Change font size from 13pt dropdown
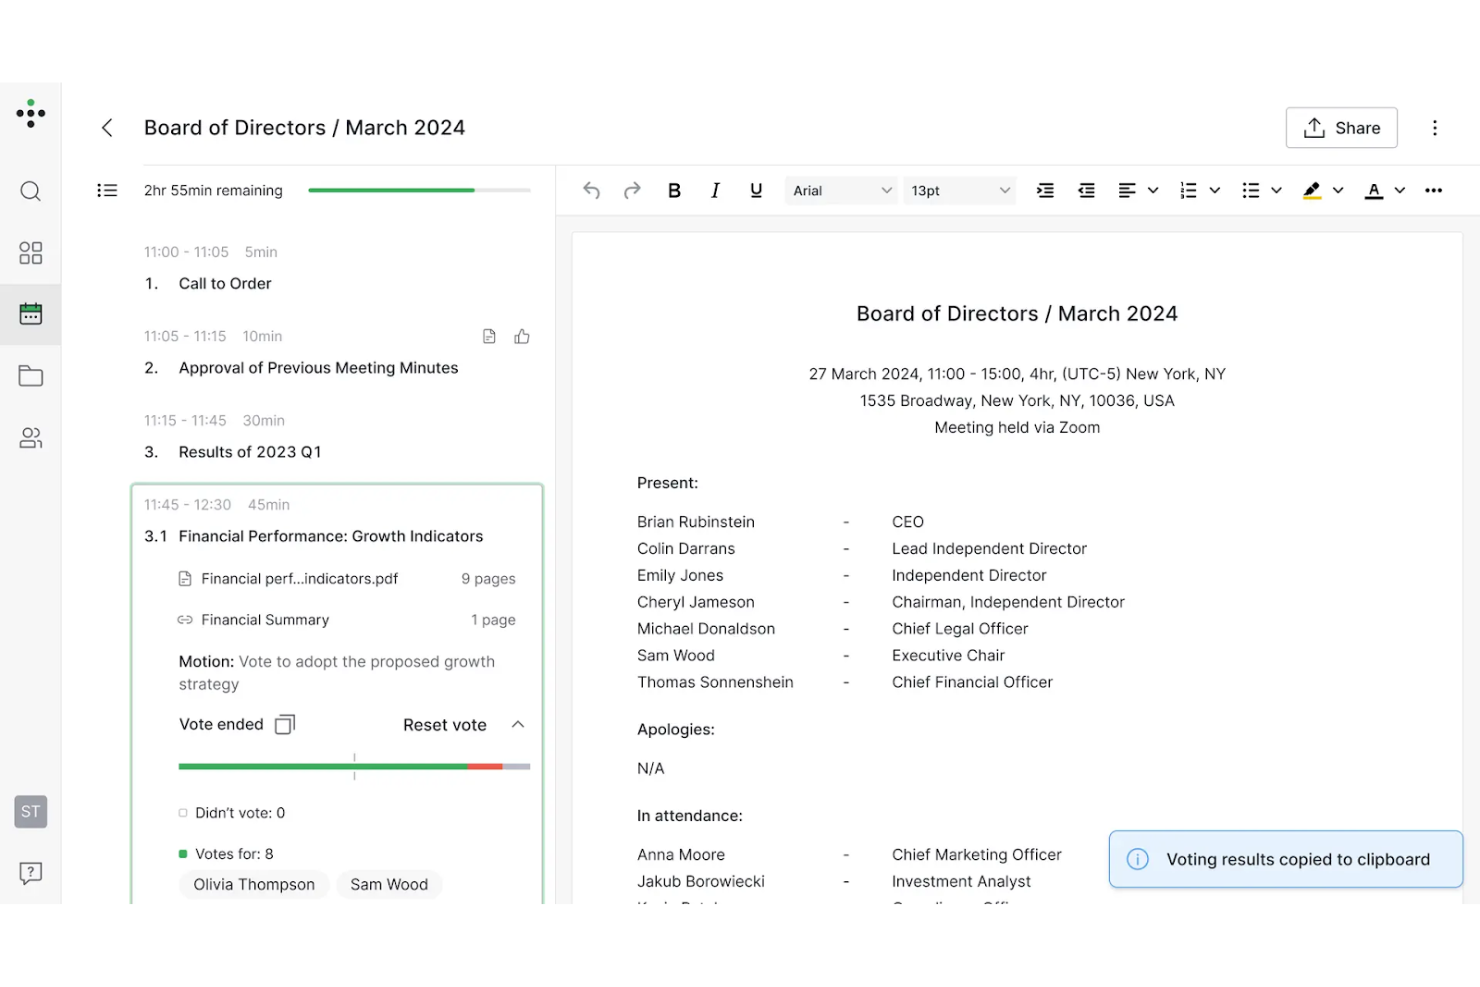 click(958, 190)
